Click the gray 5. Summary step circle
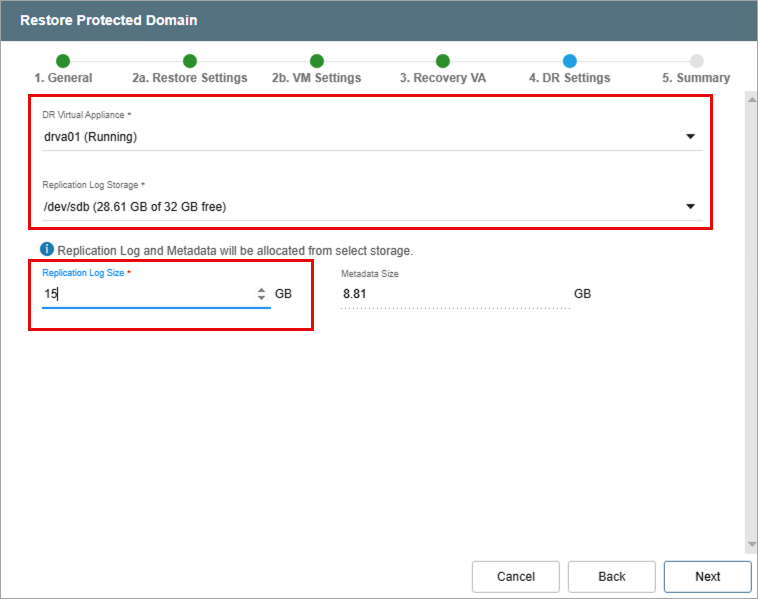Image resolution: width=758 pixels, height=599 pixels. pyautogui.click(x=696, y=61)
